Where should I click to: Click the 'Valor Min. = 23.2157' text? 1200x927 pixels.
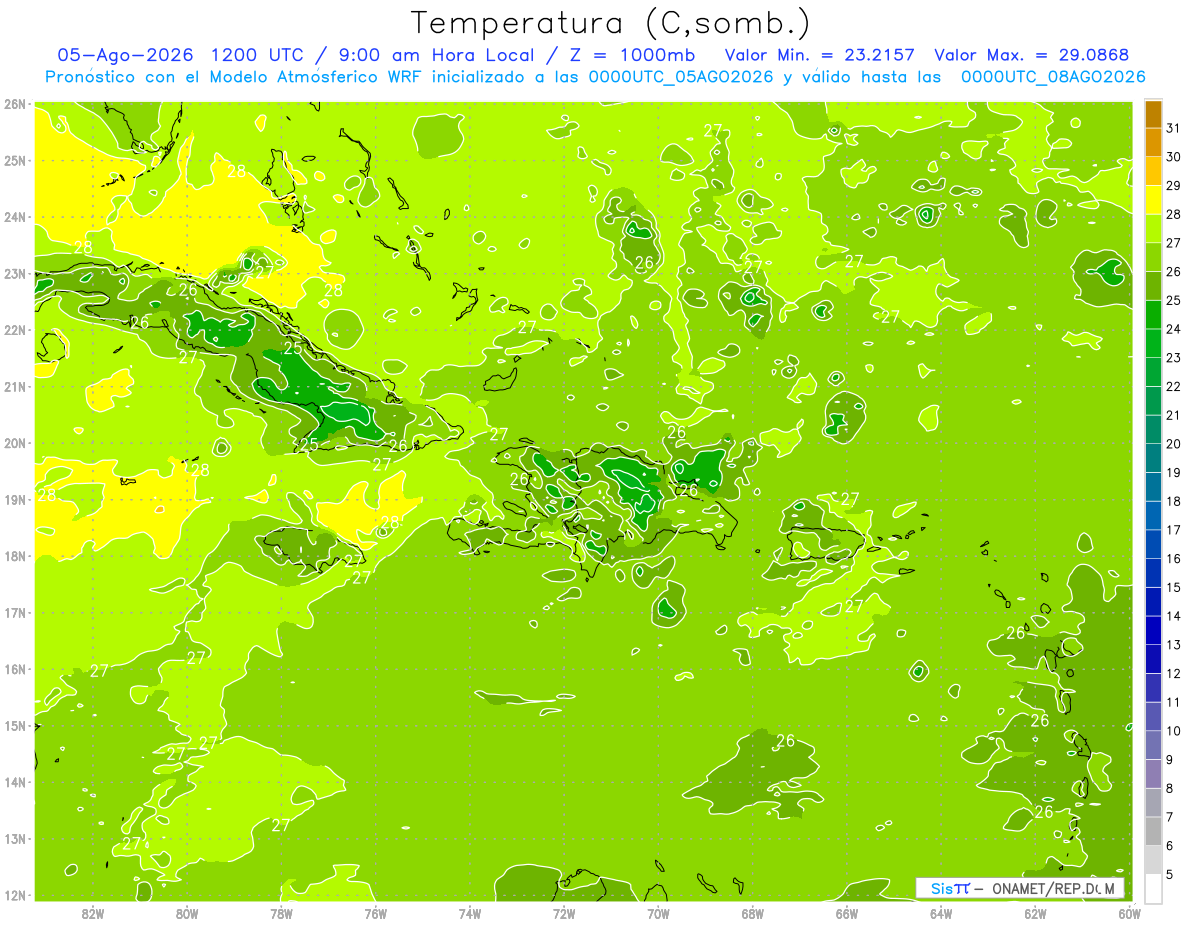coord(820,55)
